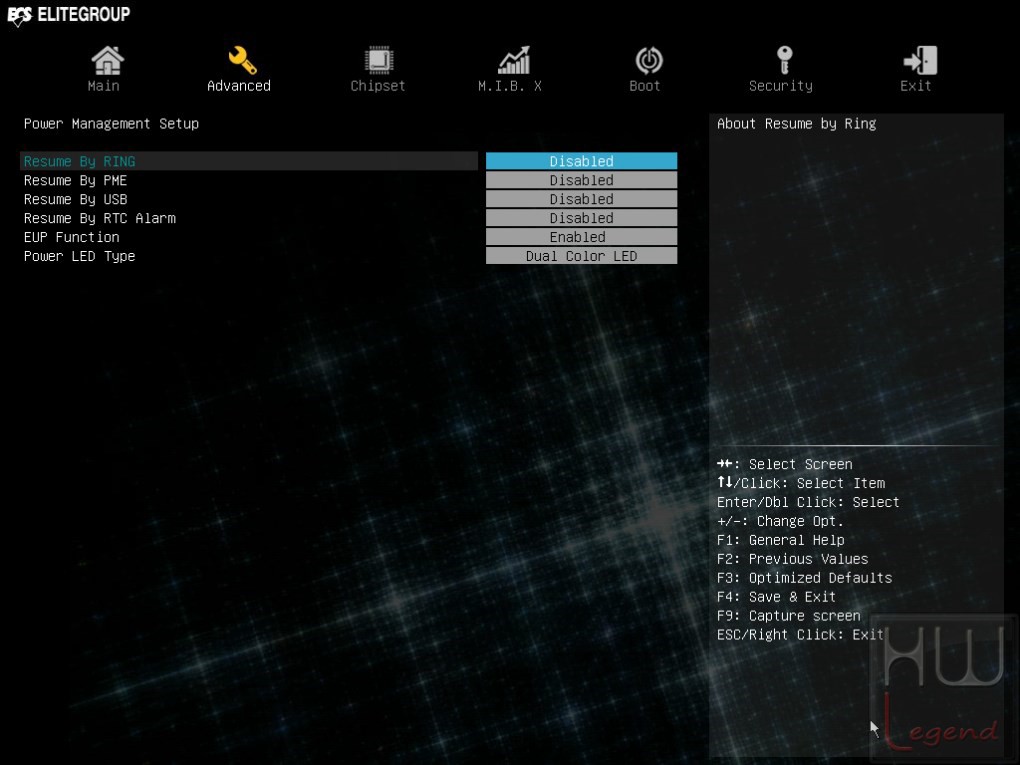
Task: Open the Main home icon
Action: coord(107,60)
